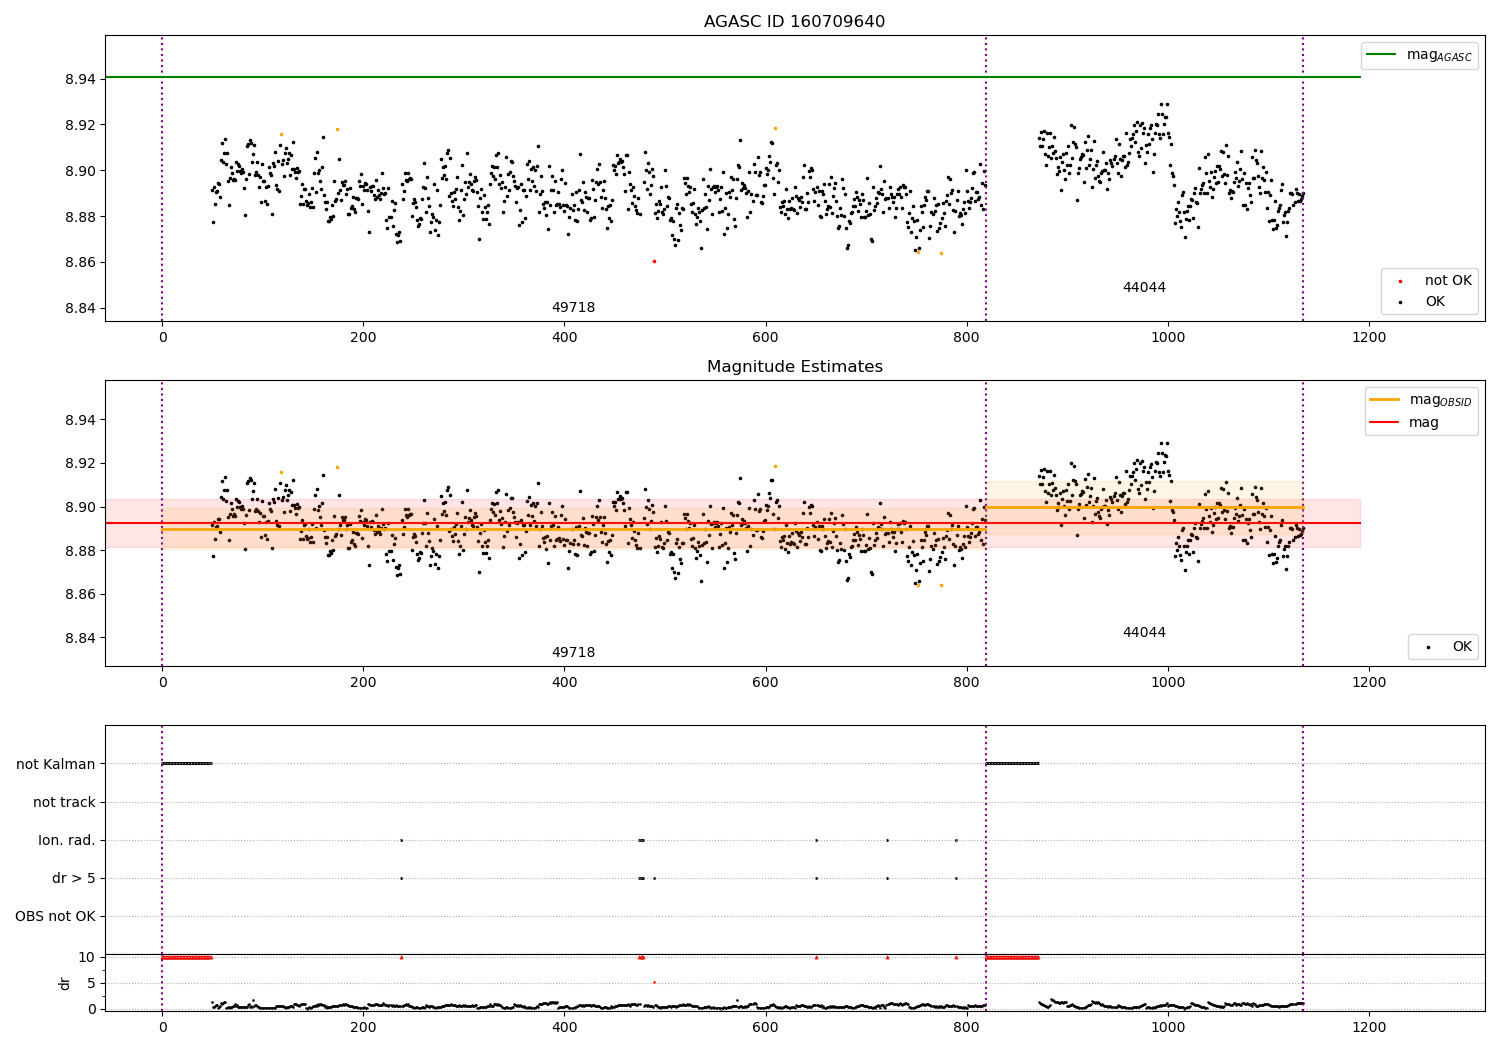Click the green mag AGASC line in the top plot

tap(733, 77)
